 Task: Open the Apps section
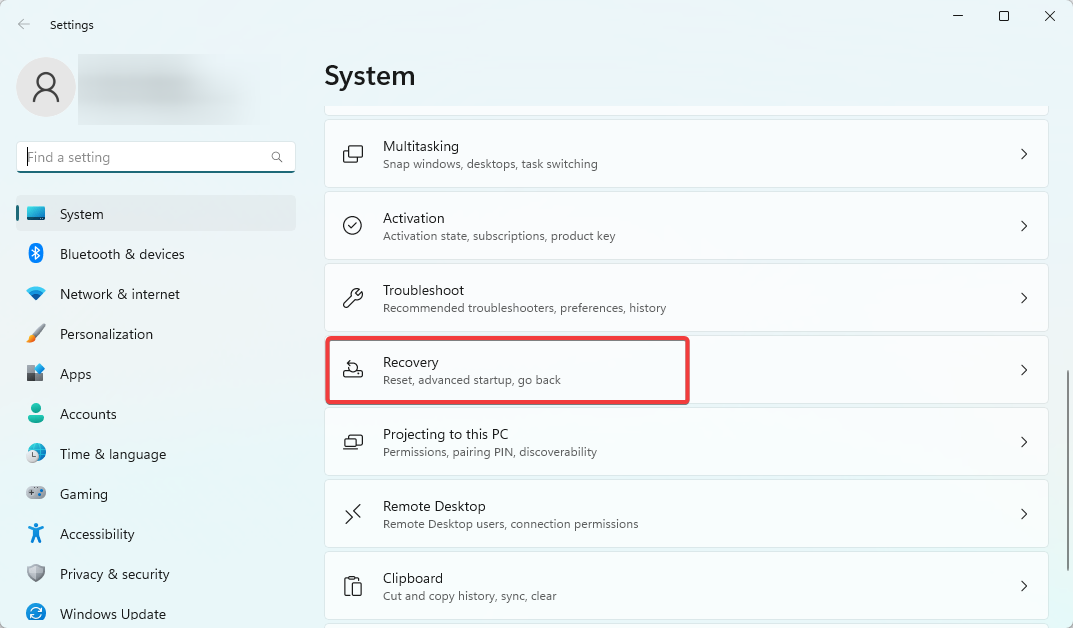point(156,374)
